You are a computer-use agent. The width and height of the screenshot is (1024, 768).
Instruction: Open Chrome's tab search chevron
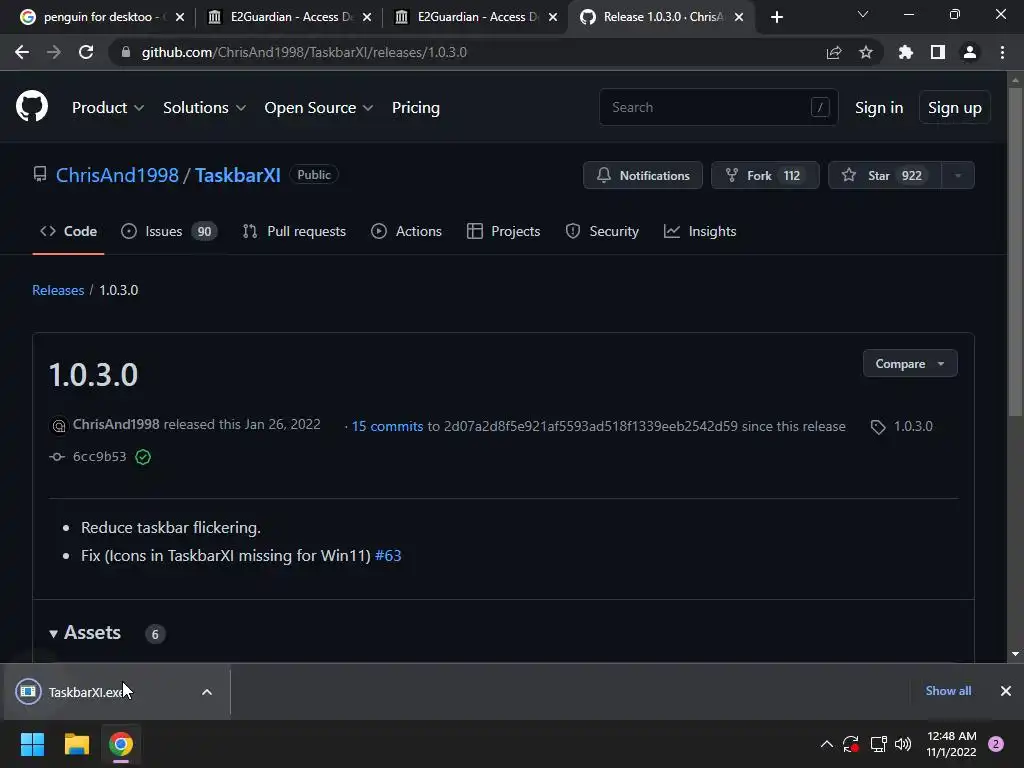click(x=863, y=14)
